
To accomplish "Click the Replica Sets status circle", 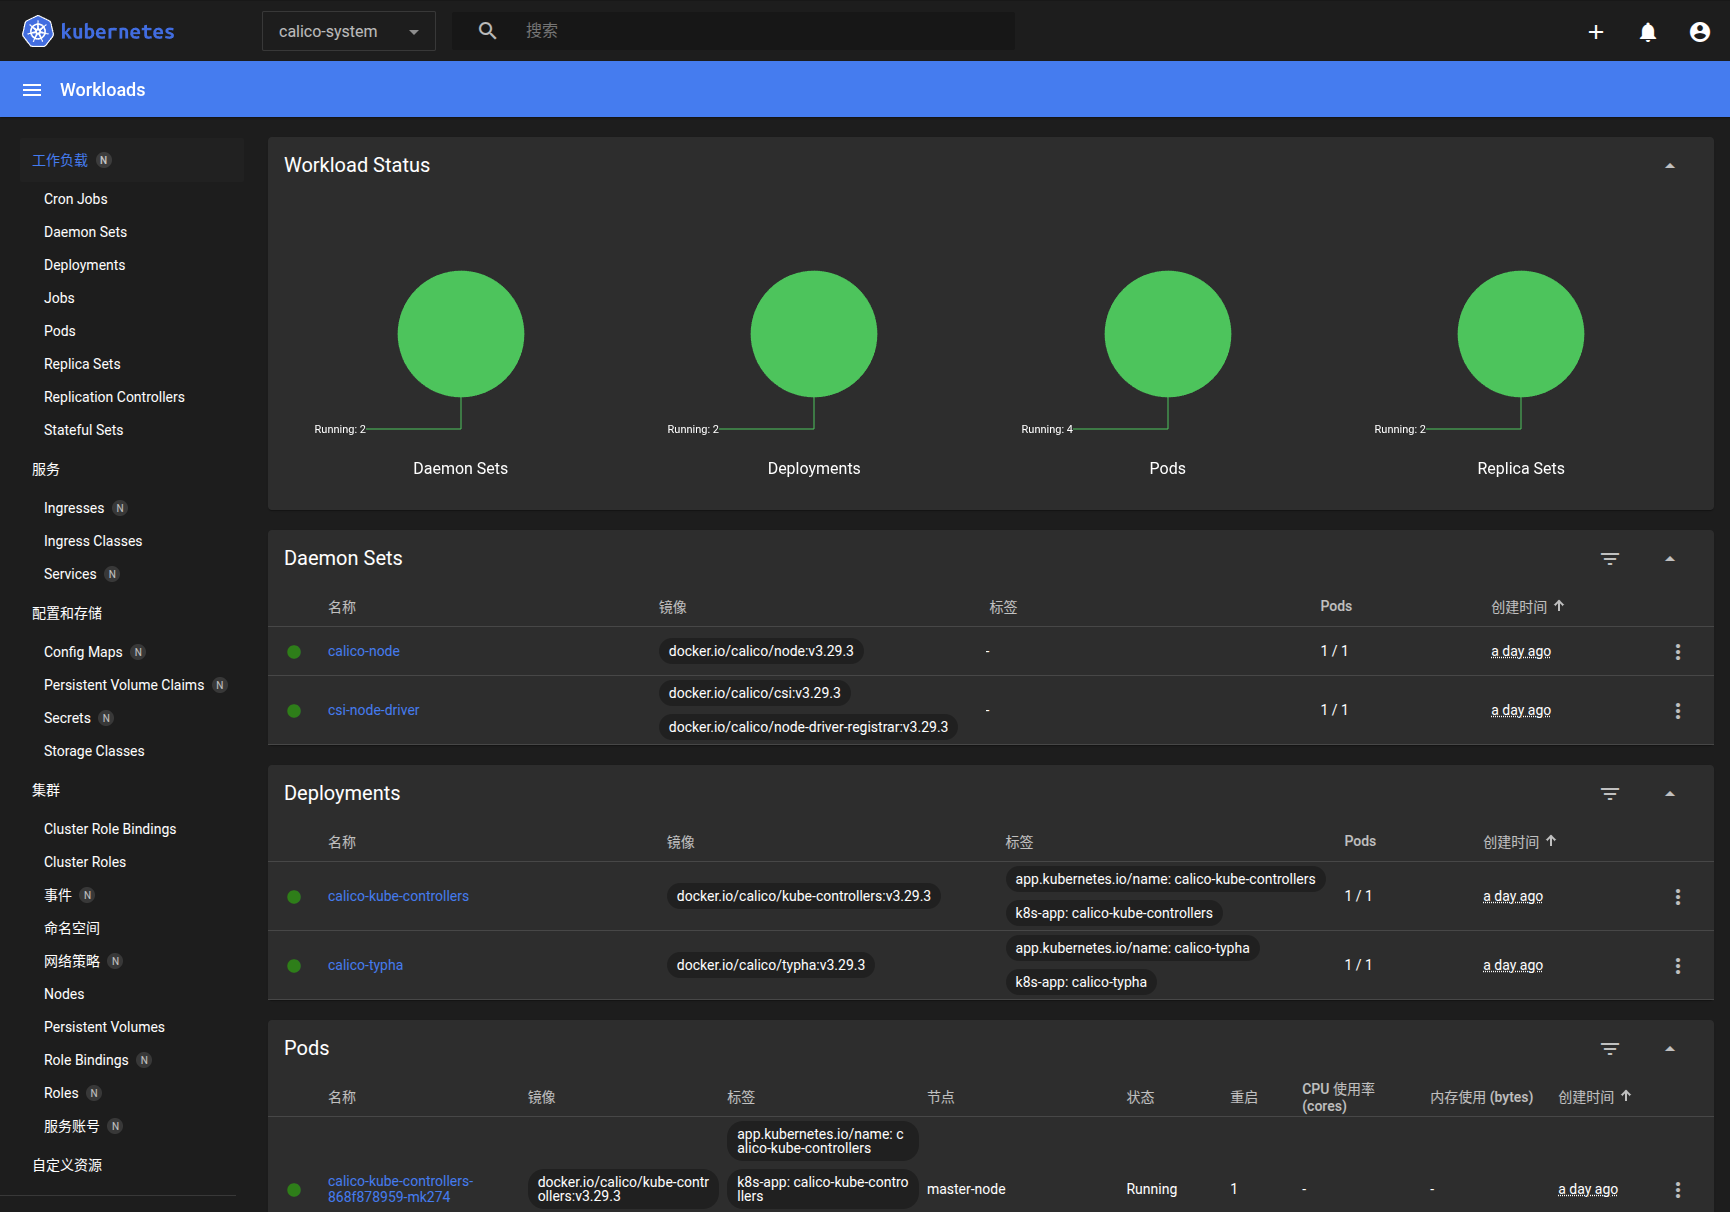I will click(1521, 334).
